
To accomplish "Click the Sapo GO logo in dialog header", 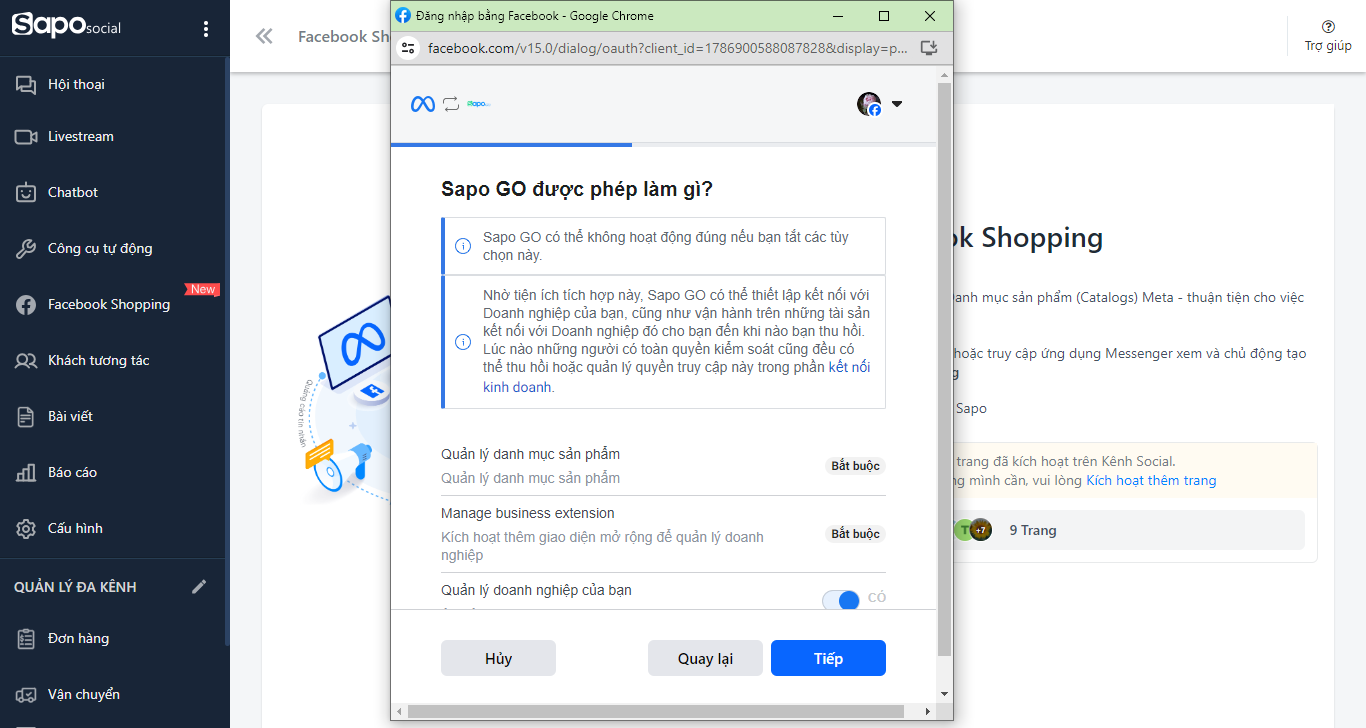I will pyautogui.click(x=479, y=104).
